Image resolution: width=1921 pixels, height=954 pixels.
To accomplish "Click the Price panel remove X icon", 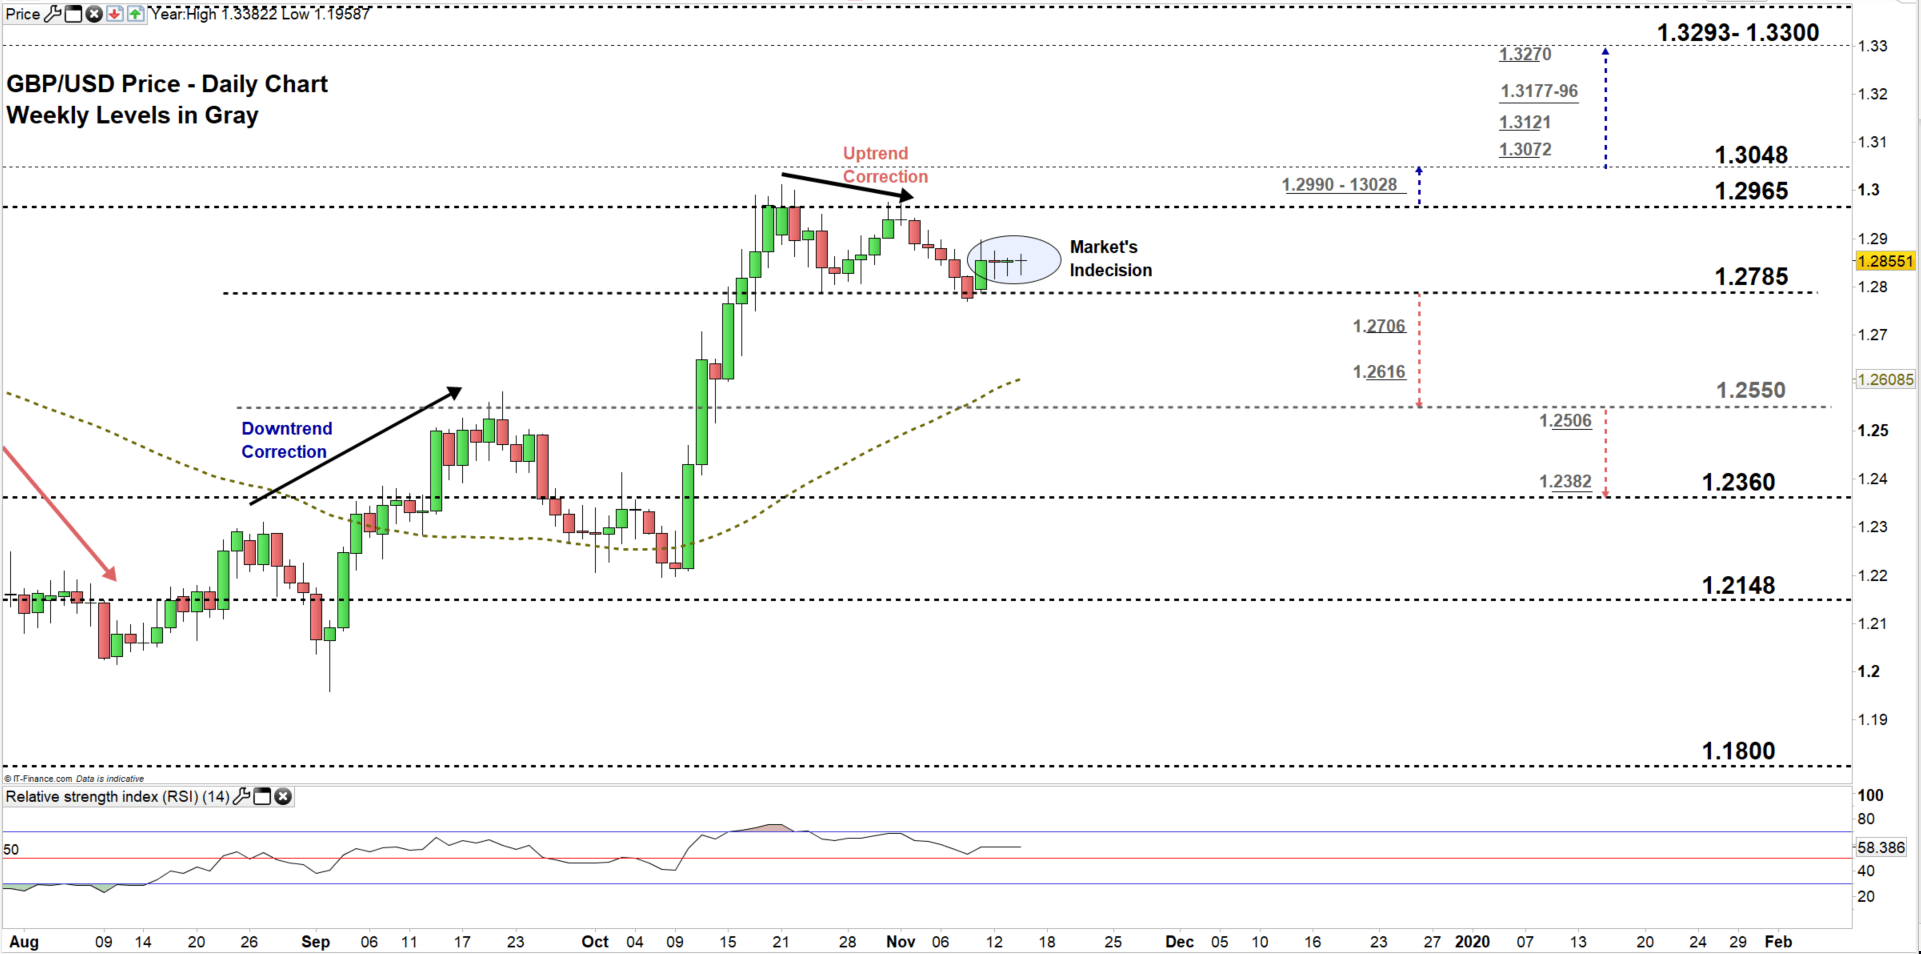I will 94,14.
